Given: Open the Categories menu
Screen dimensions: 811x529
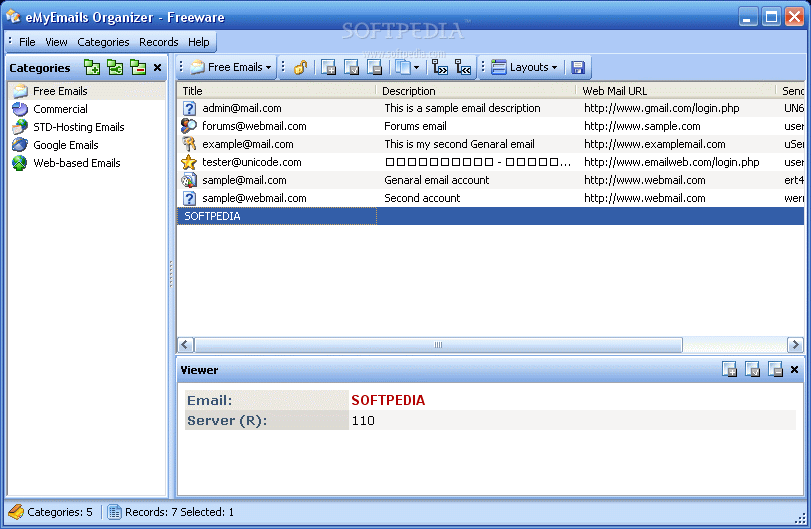Looking at the screenshot, I should click(103, 42).
